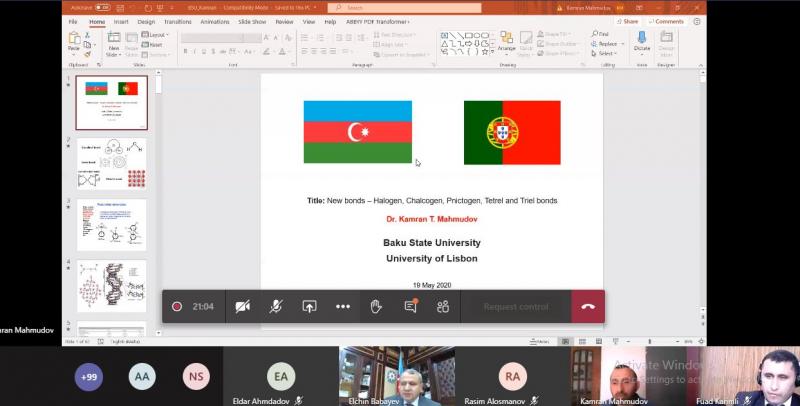Open the Animations tab
This screenshot has height=406, width=800.
click(x=215, y=22)
